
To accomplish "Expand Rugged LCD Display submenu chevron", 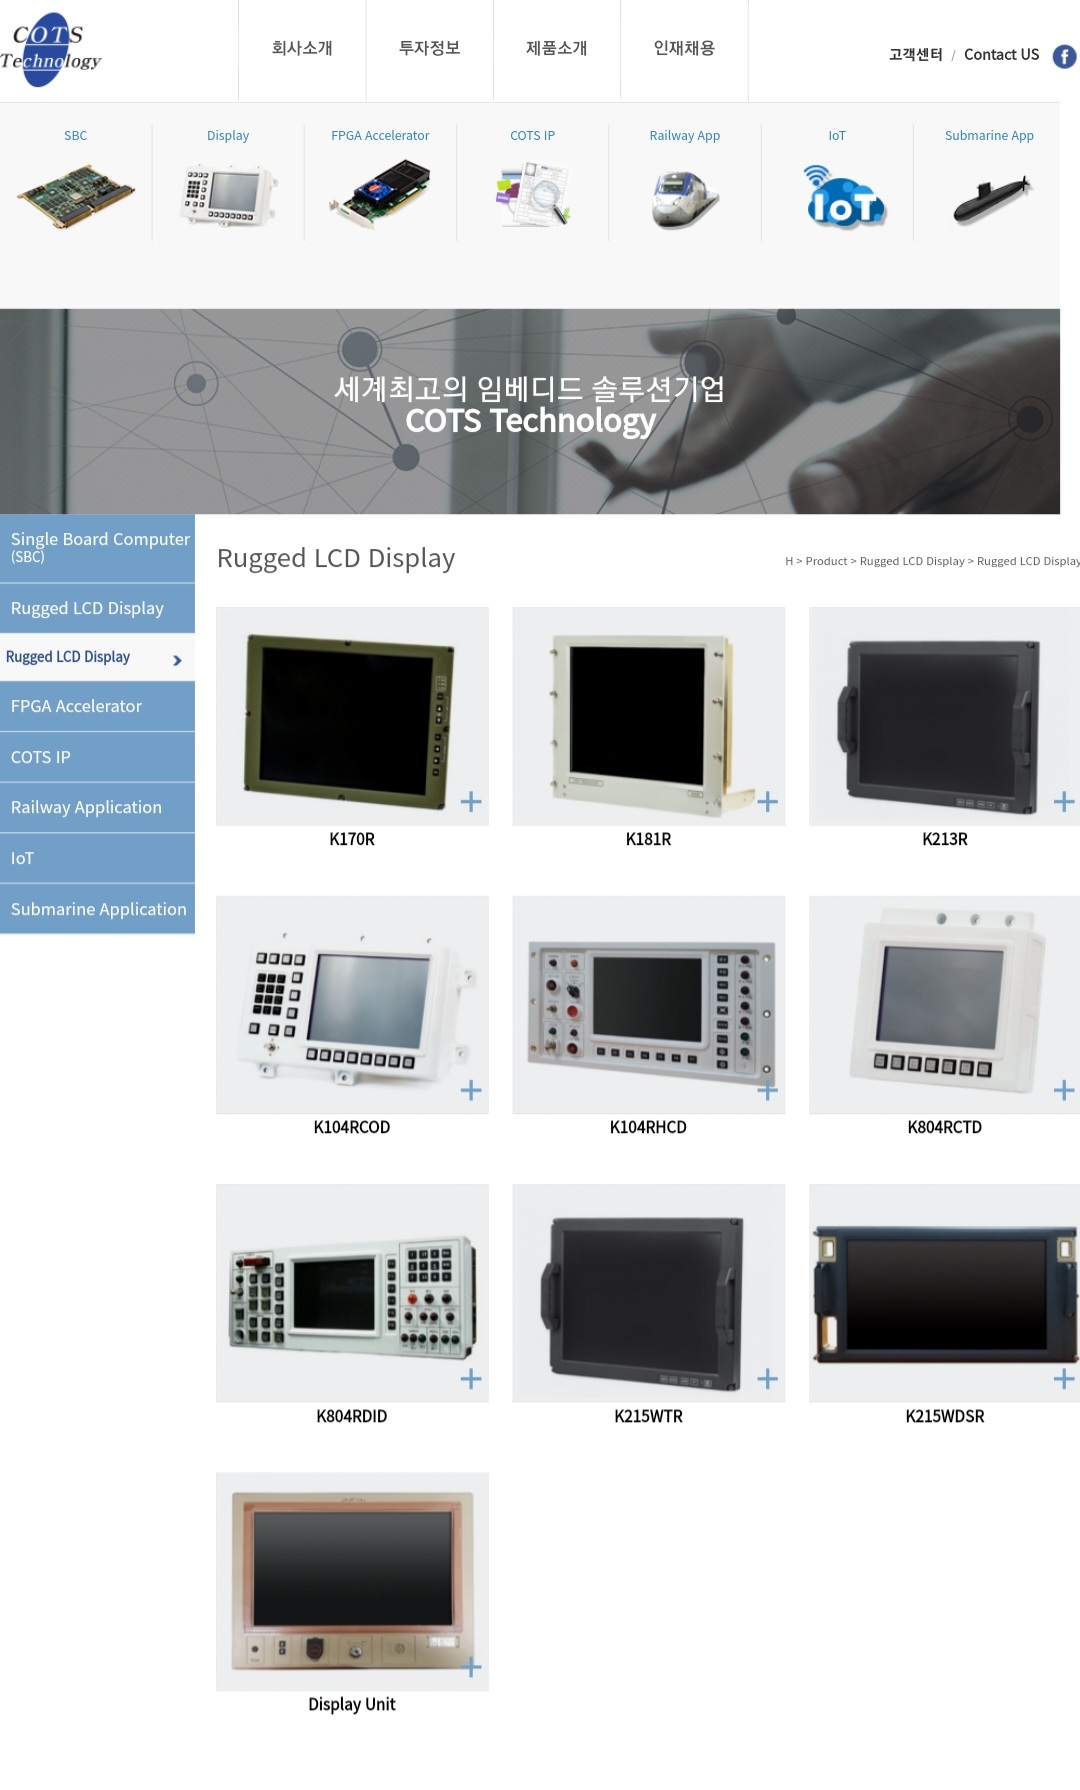I will [177, 660].
